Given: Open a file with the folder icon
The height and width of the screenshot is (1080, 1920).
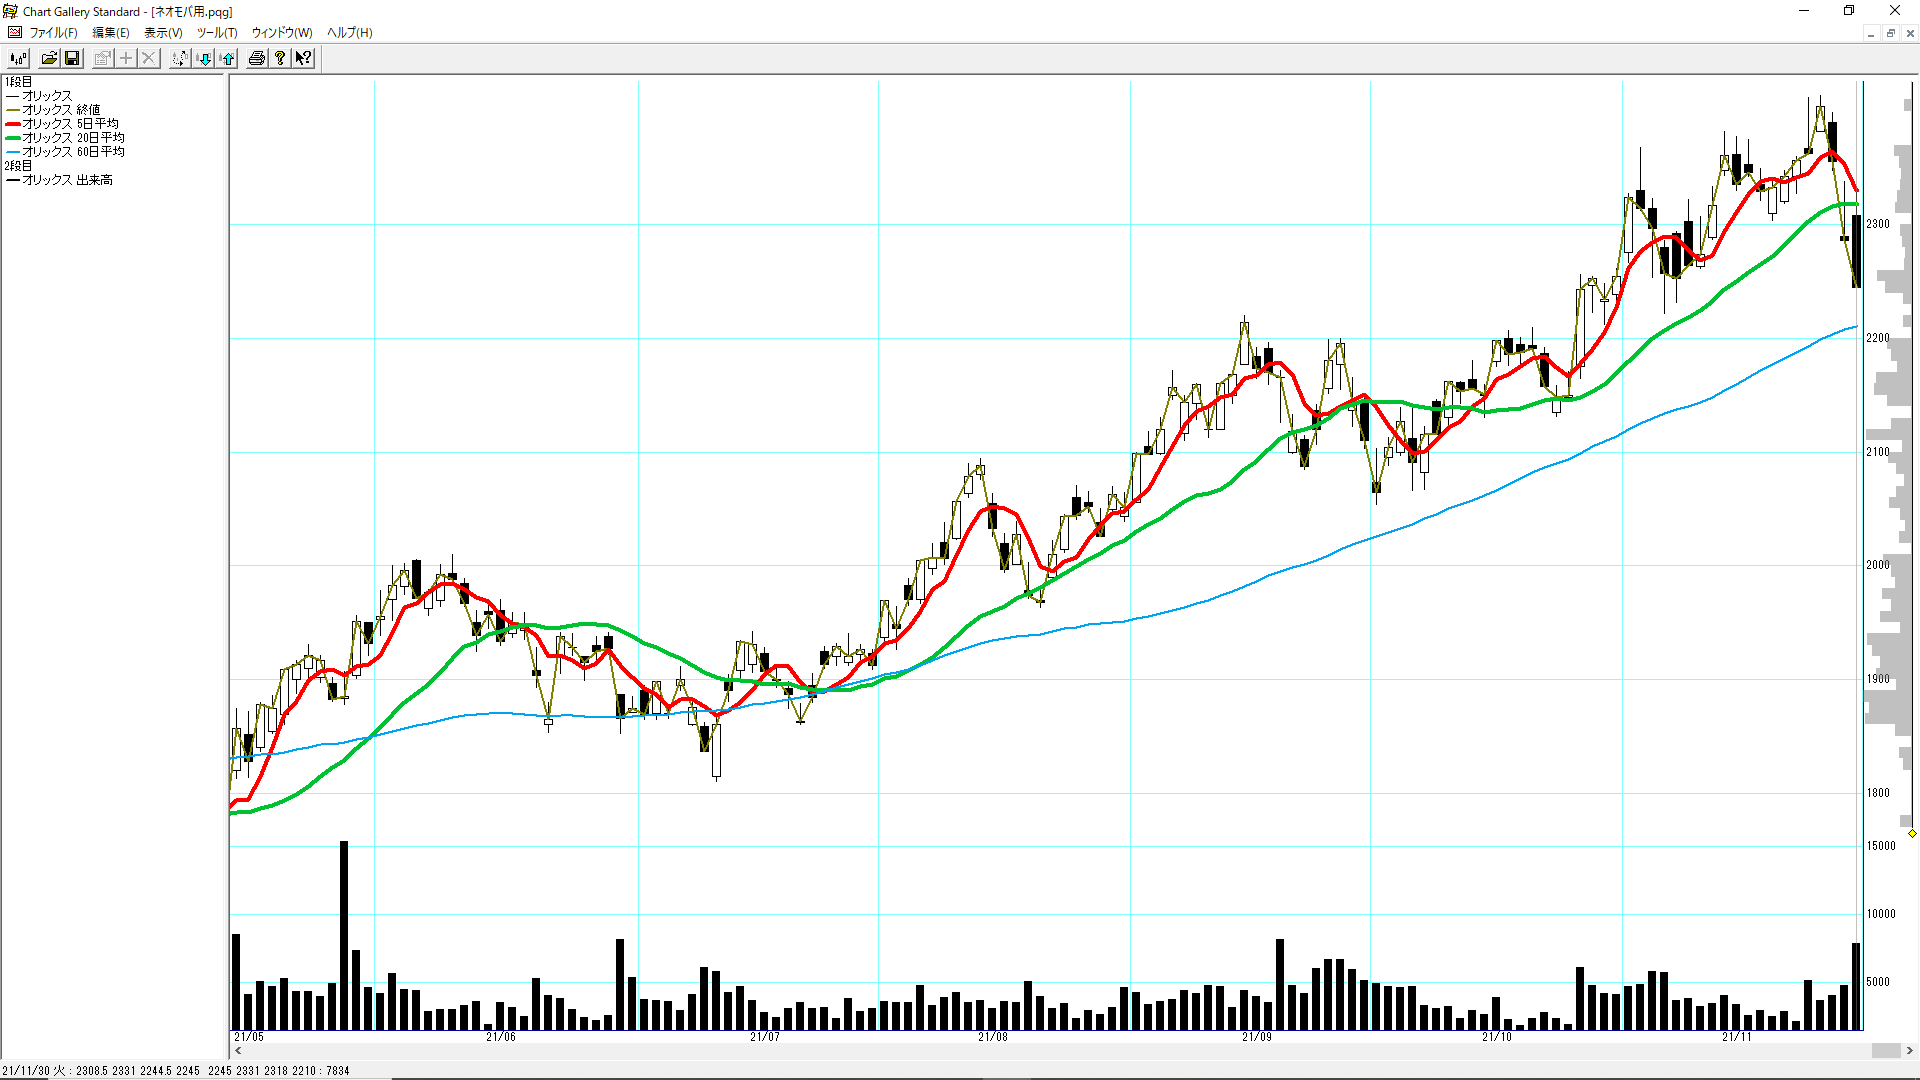Looking at the screenshot, I should click(48, 59).
